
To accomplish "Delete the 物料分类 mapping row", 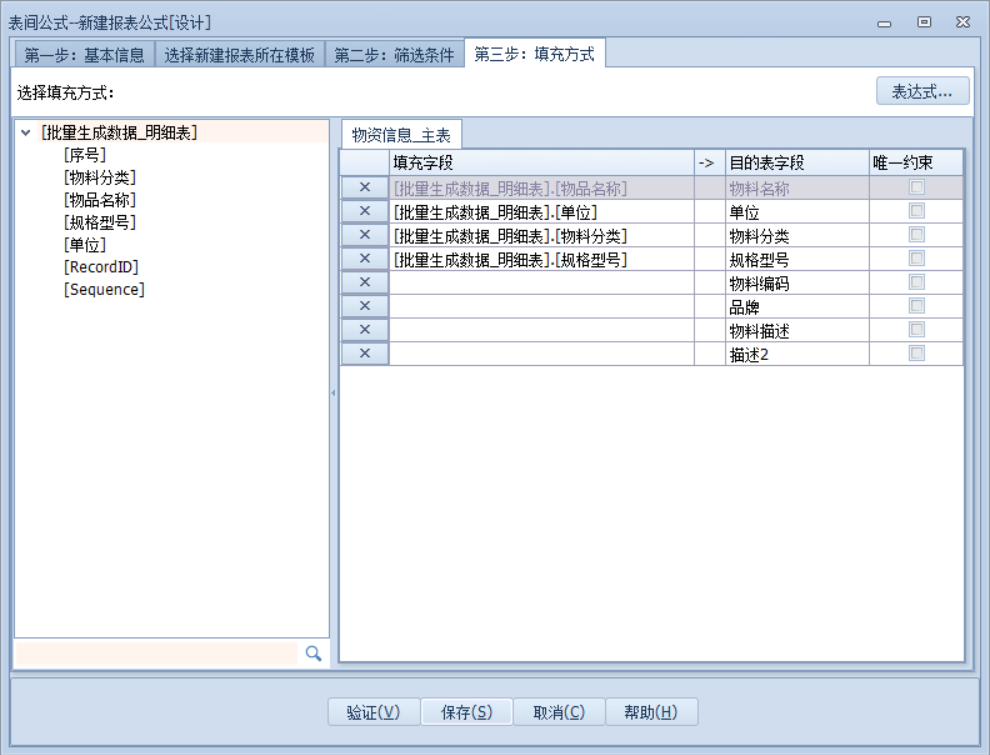I will [365, 235].
